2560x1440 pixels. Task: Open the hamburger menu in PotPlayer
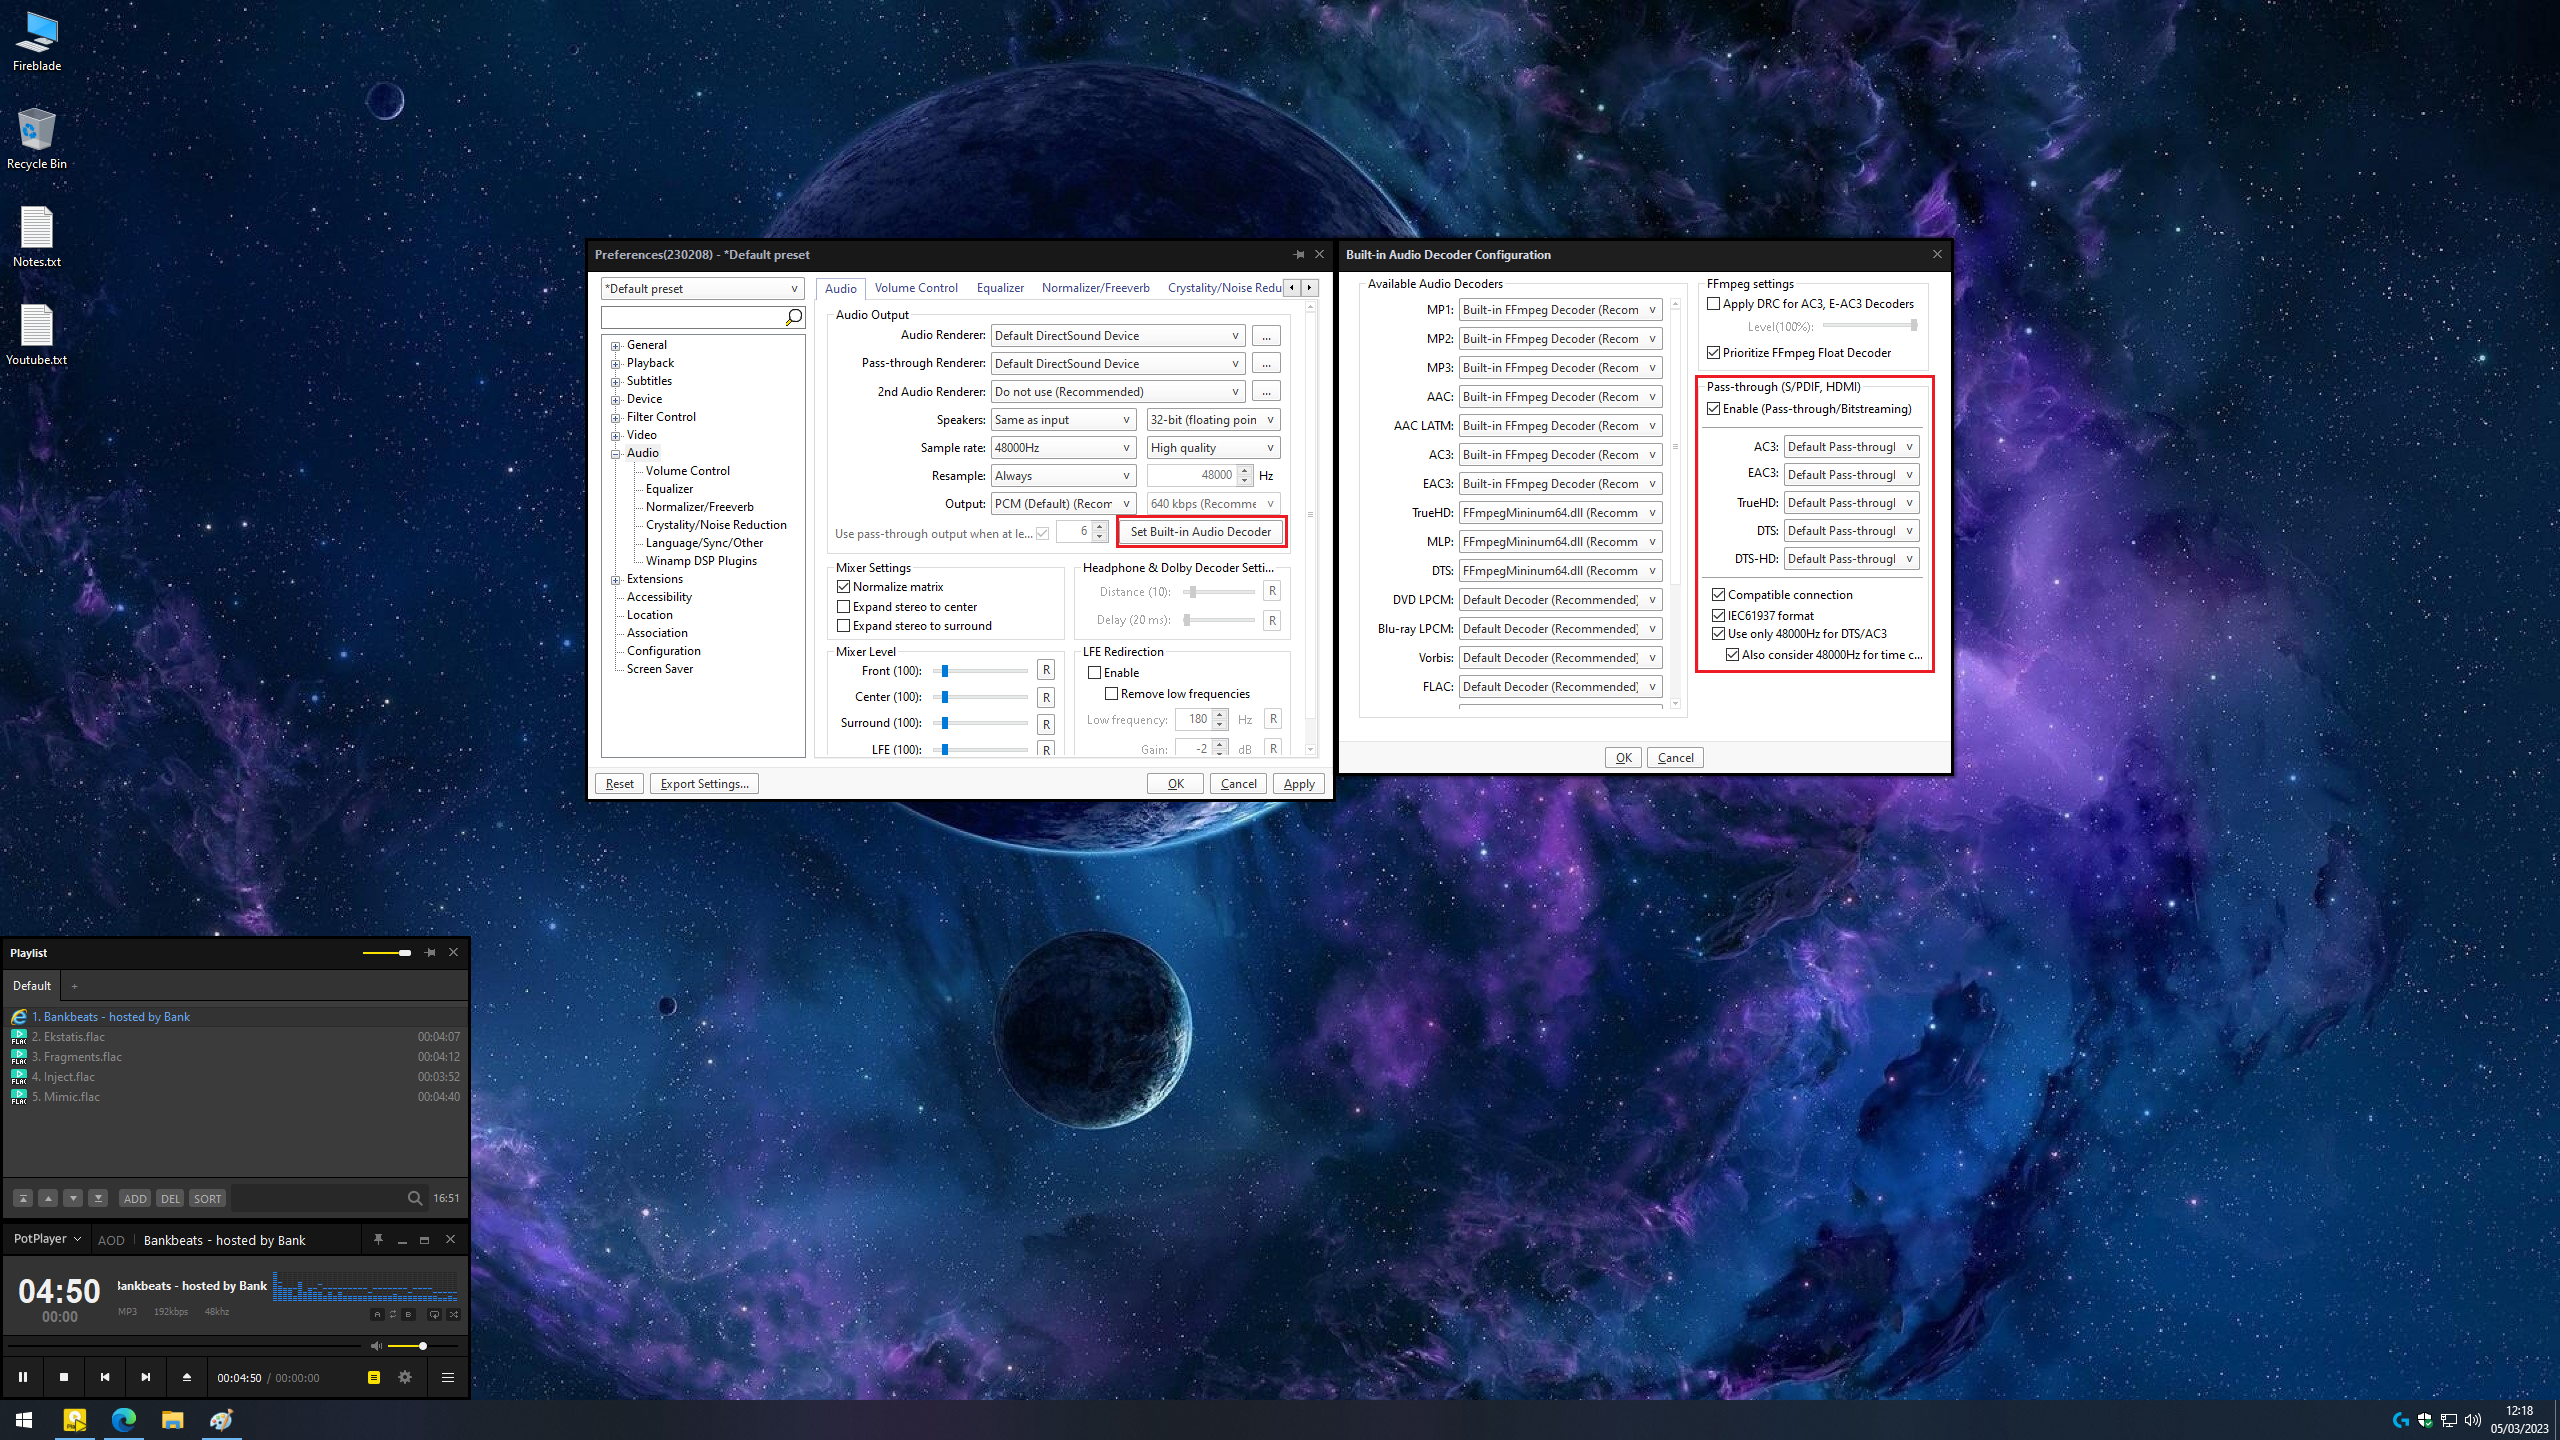pos(448,1377)
